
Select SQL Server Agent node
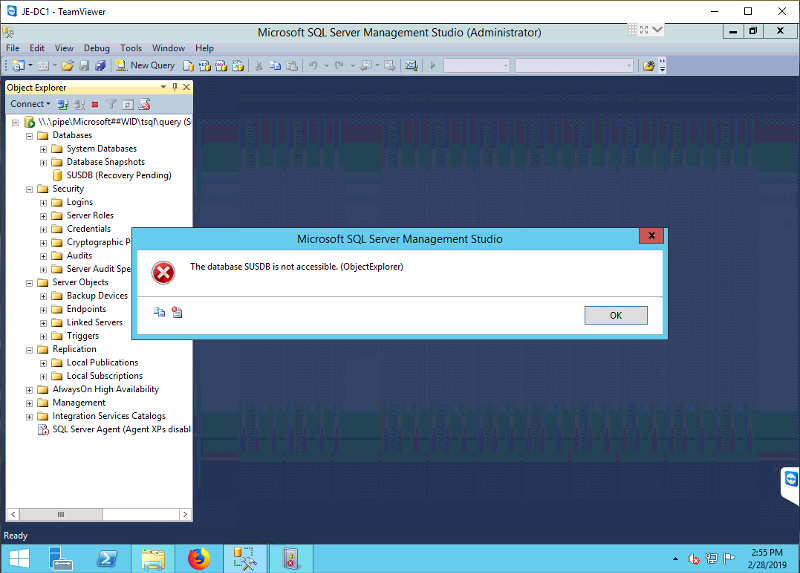pos(121,429)
